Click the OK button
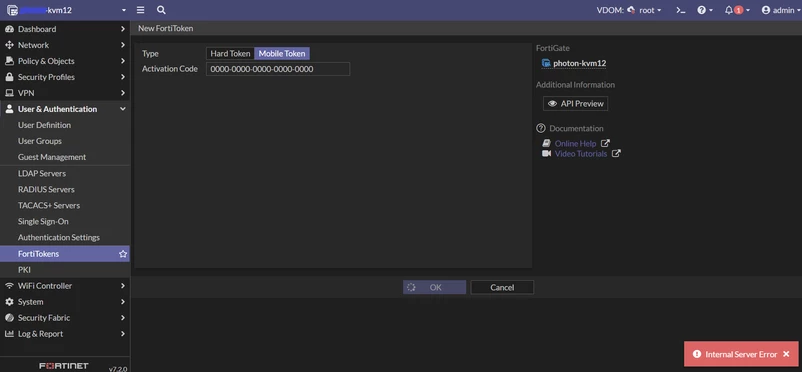 click(434, 288)
